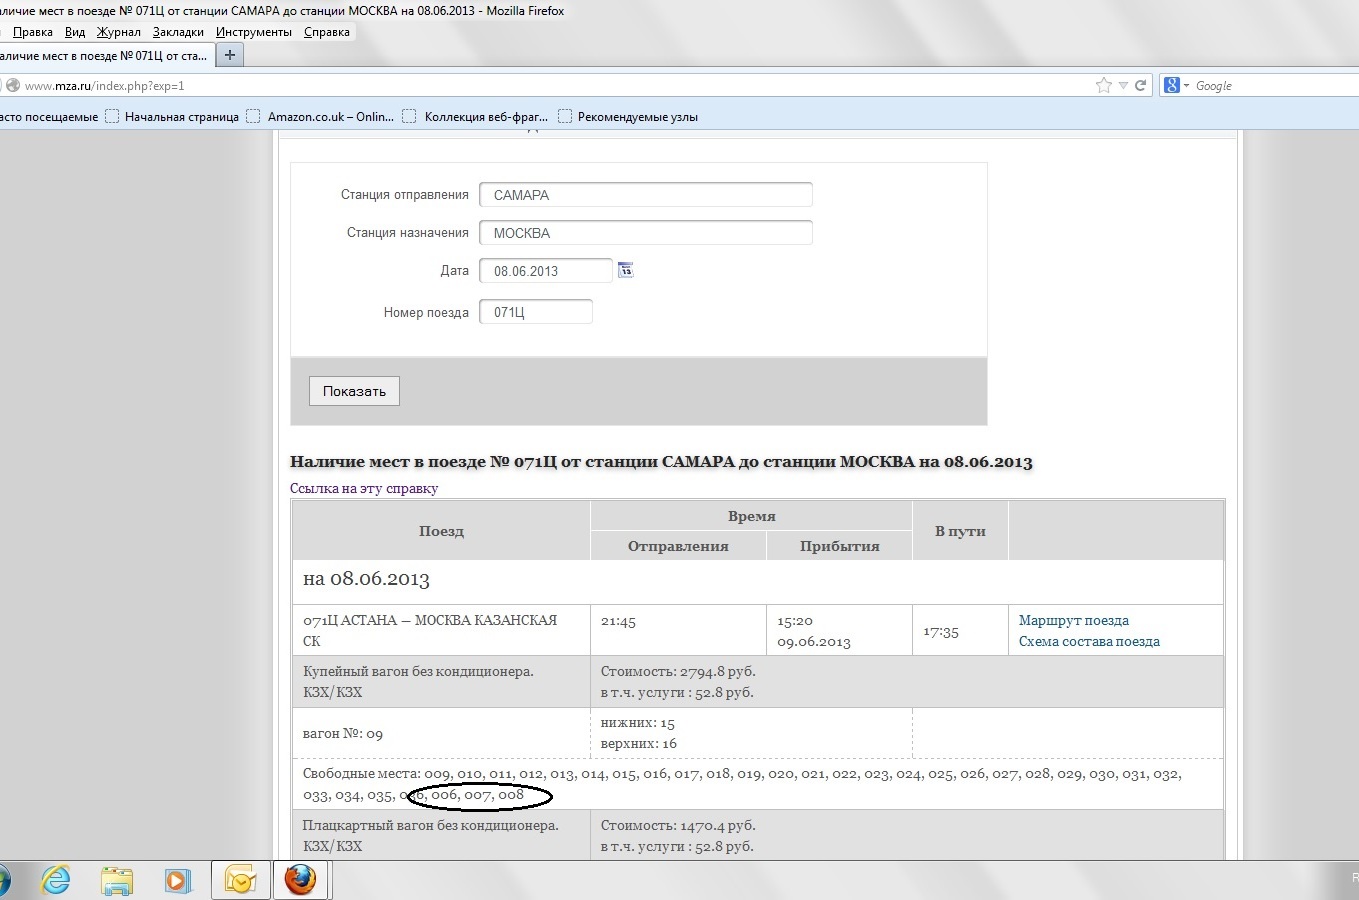Viewport: 1359px width, 900px height.
Task: Click the Google search engine icon
Action: click(x=1171, y=86)
